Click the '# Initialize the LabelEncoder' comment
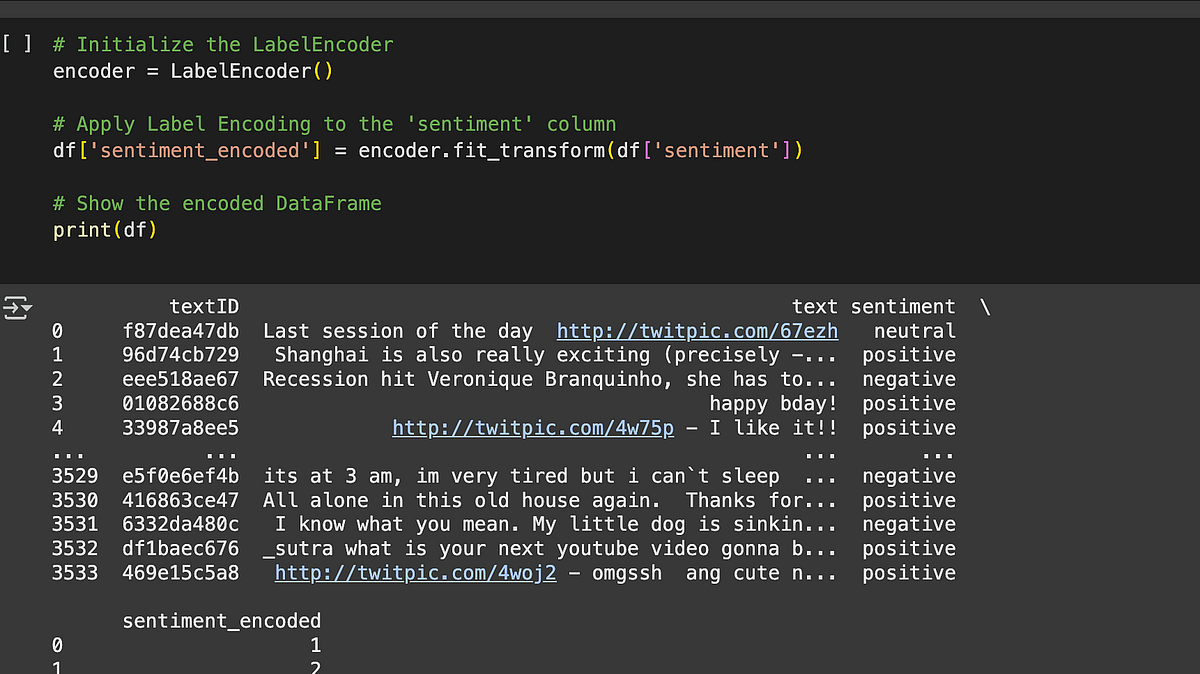1200x674 pixels. [x=223, y=45]
